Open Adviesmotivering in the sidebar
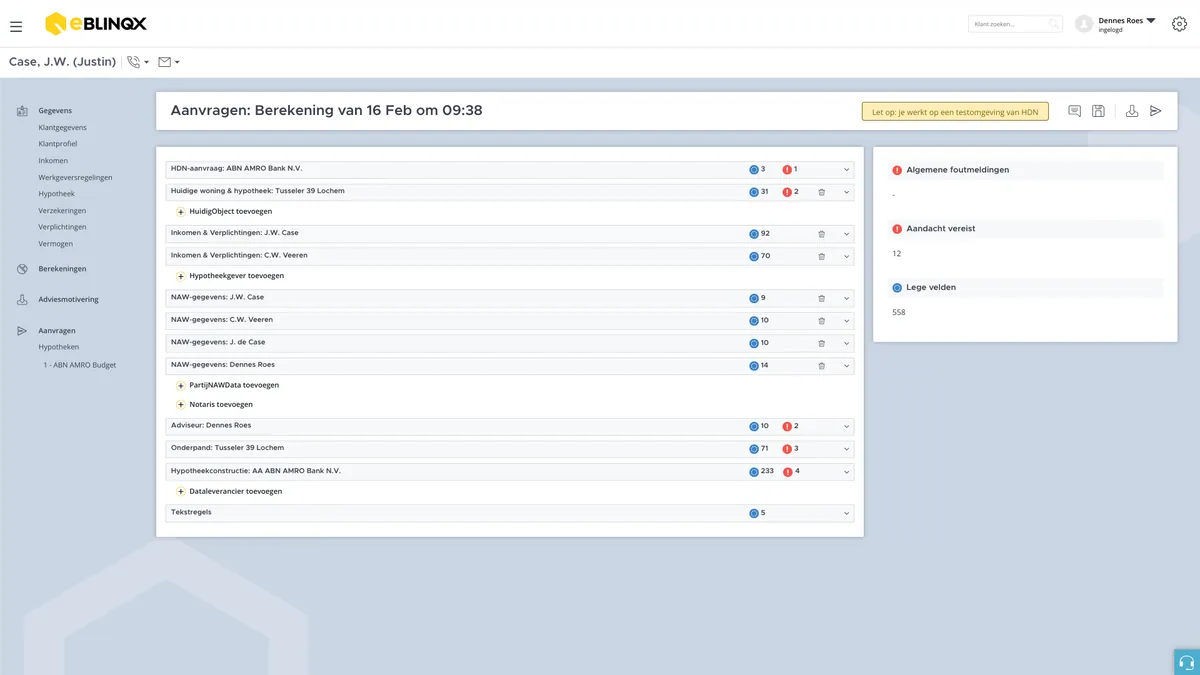1200x675 pixels. point(68,300)
